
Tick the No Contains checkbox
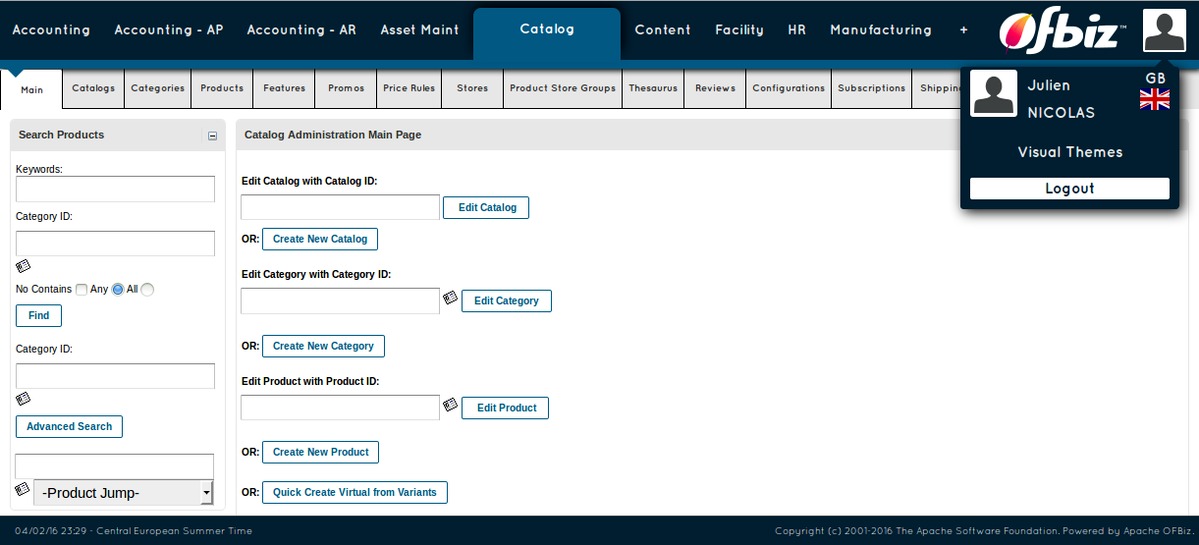pos(81,290)
